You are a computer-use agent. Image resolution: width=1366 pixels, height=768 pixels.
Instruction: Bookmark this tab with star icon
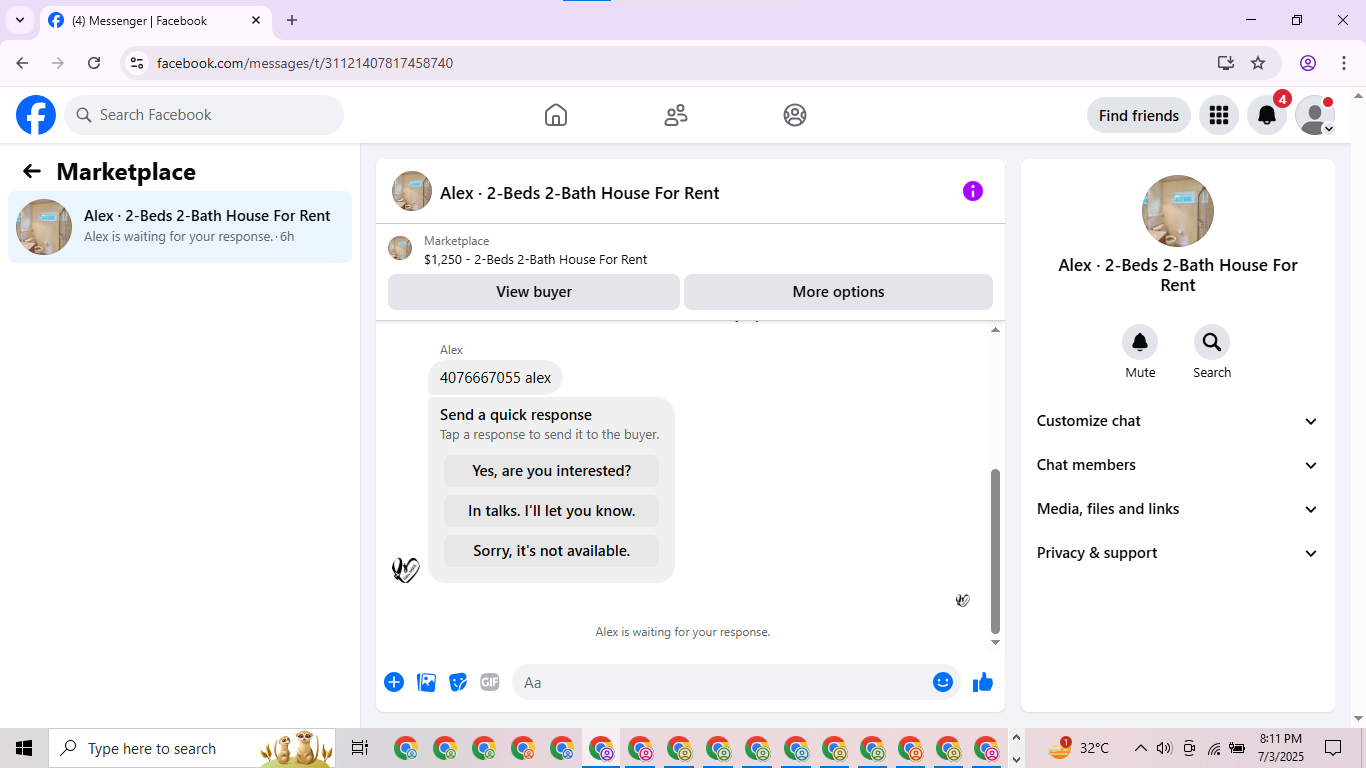[x=1258, y=63]
